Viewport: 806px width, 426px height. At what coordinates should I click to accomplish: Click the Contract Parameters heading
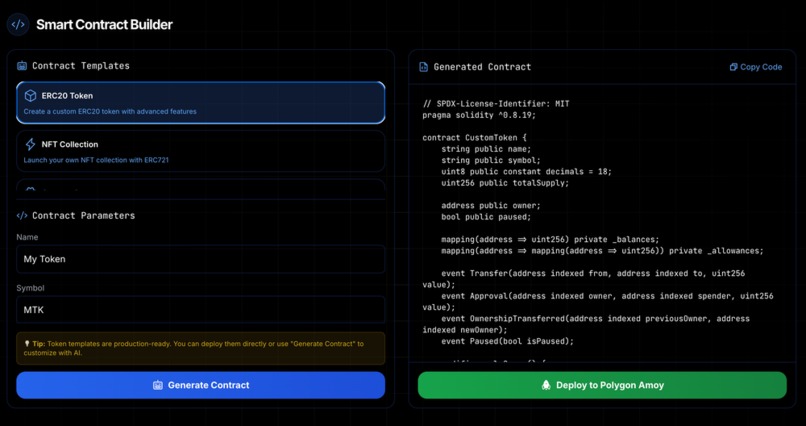pyautogui.click(x=83, y=216)
